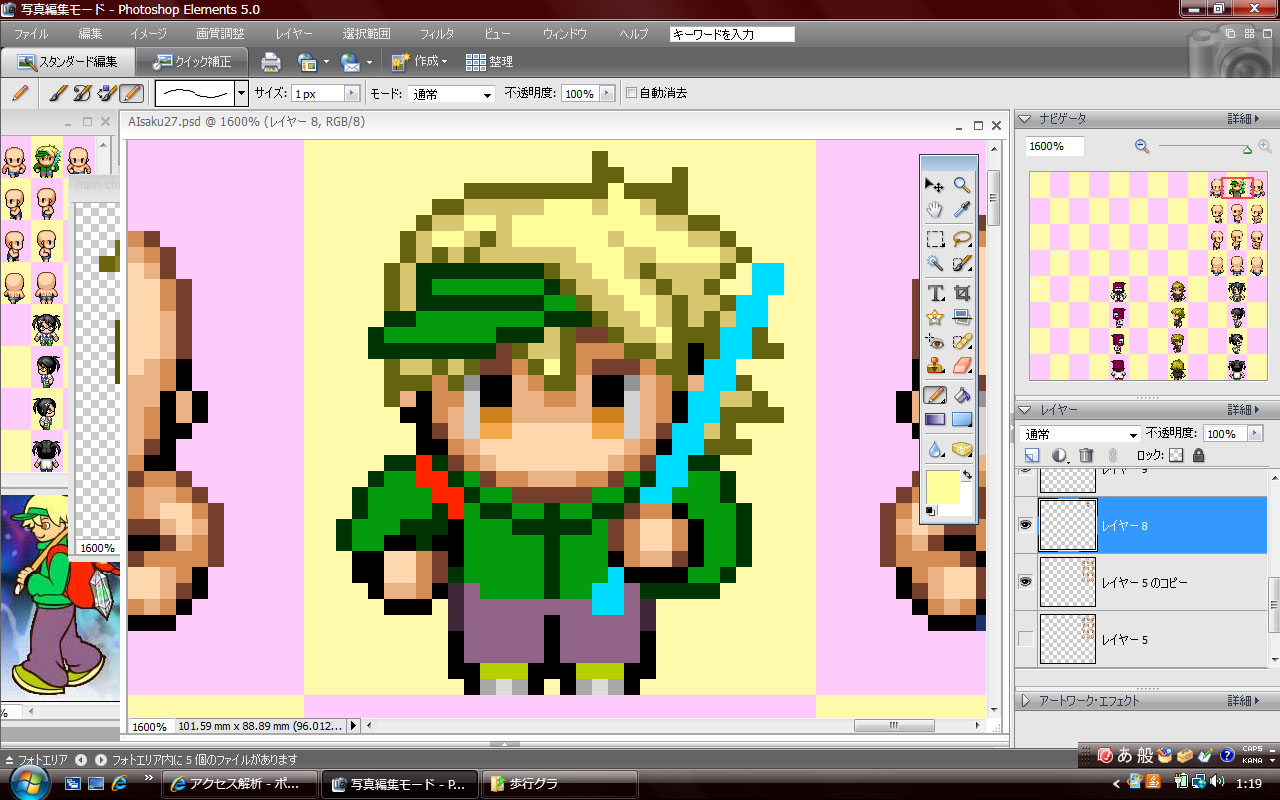Choose the Impressionist Brush in options bar
Screen dimensions: 1280x800
(x=82, y=93)
